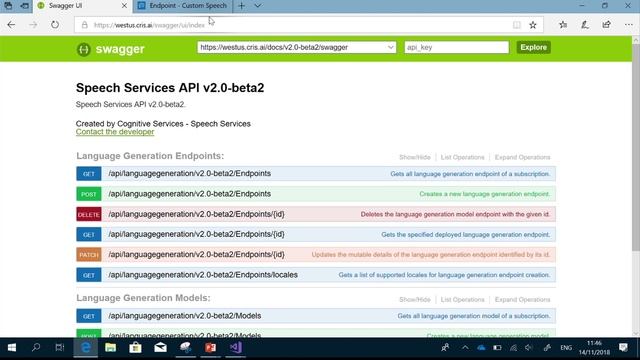Screen dimensions: 640x360
Task: Expand PATCH /Endpoints/{id} operation button
Action: [x=89, y=255]
